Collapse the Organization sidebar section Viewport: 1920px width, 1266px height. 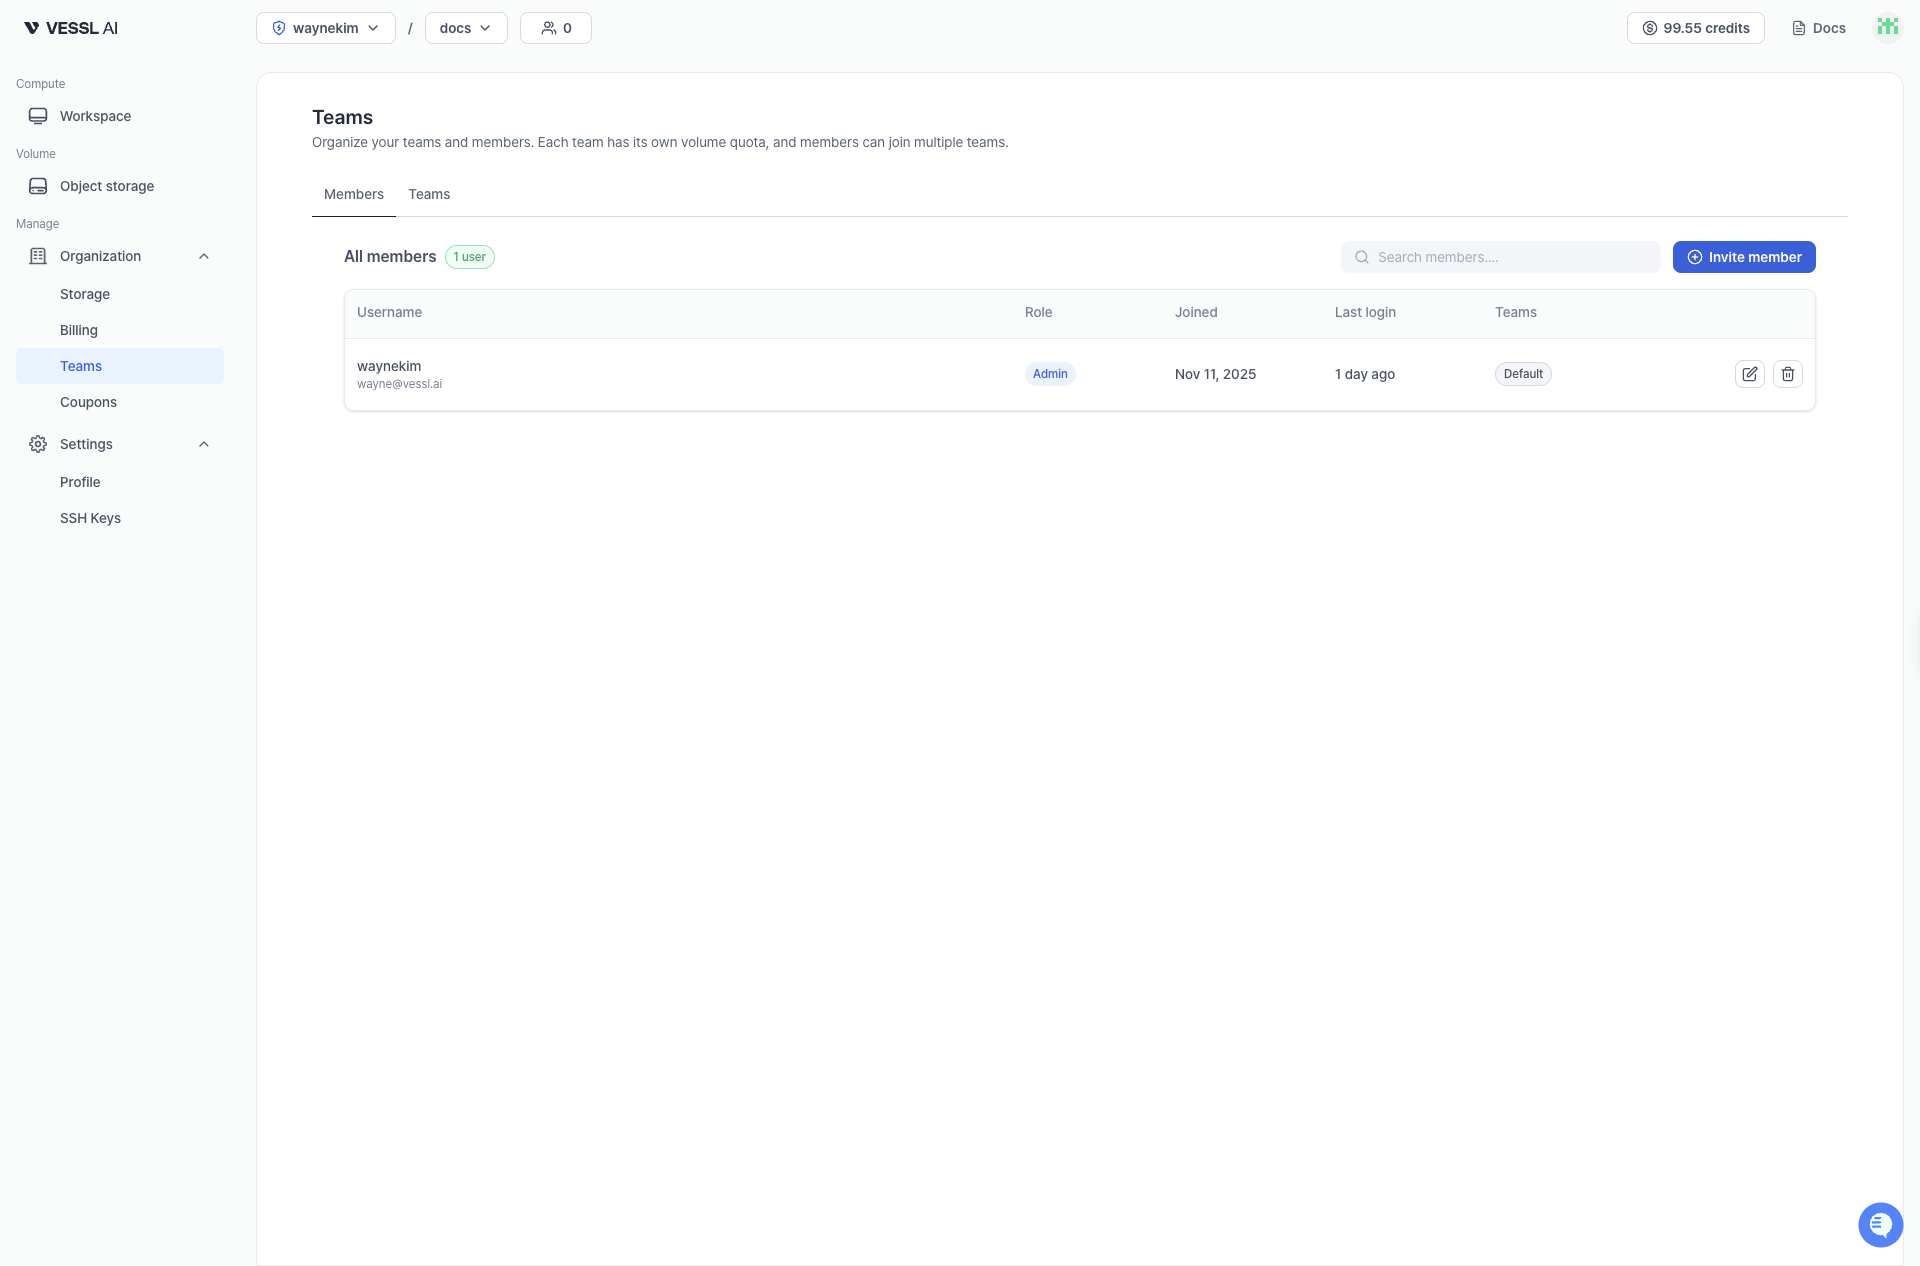click(x=204, y=256)
